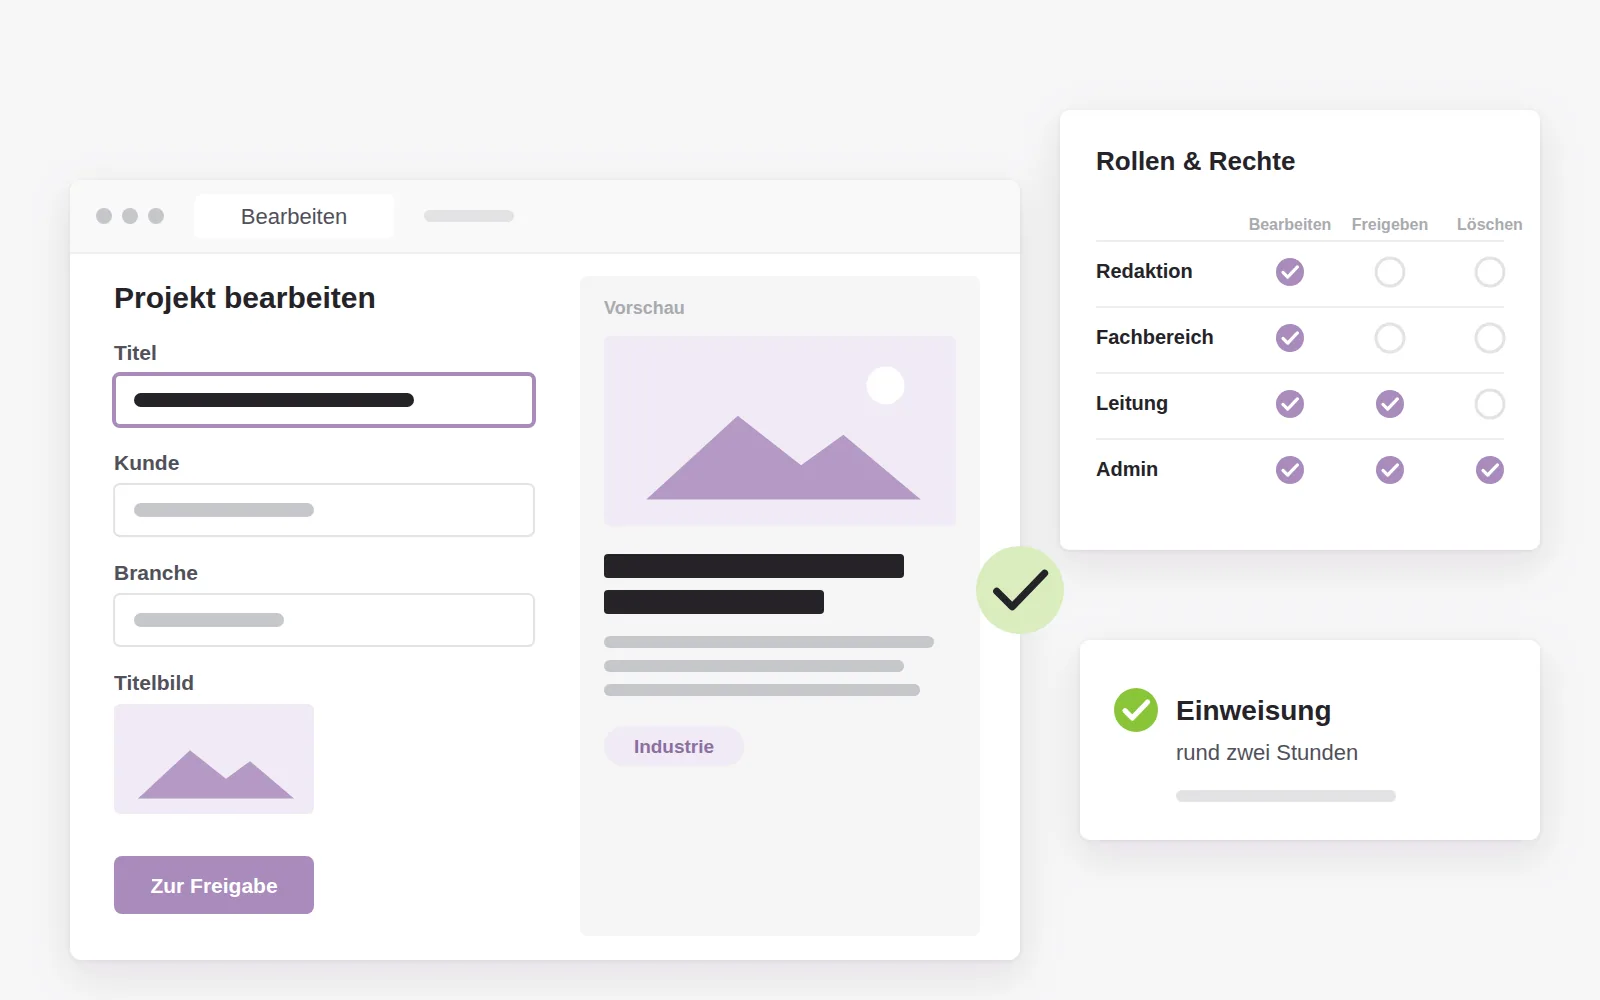Click into the Kunde input field
1600x1000 pixels.
[324, 510]
